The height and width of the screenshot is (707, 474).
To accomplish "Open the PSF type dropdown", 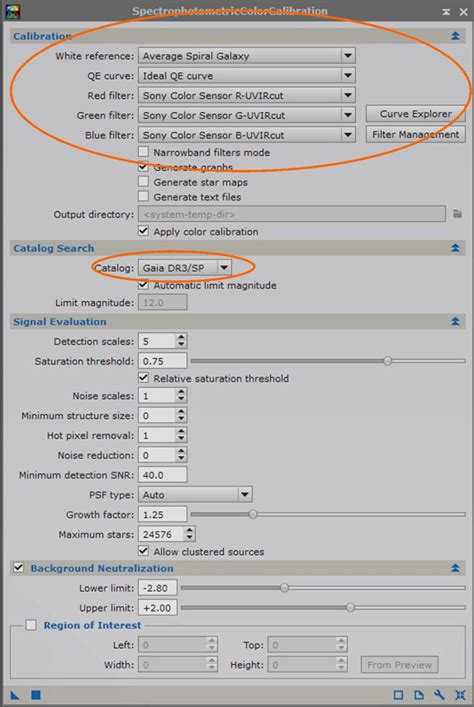I will click(x=195, y=495).
